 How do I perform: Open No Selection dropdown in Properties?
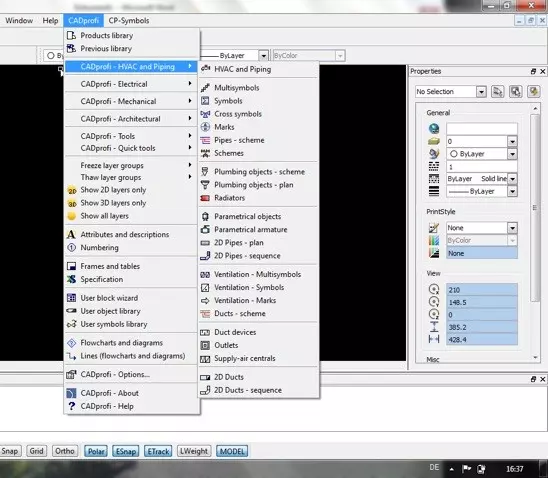click(481, 92)
